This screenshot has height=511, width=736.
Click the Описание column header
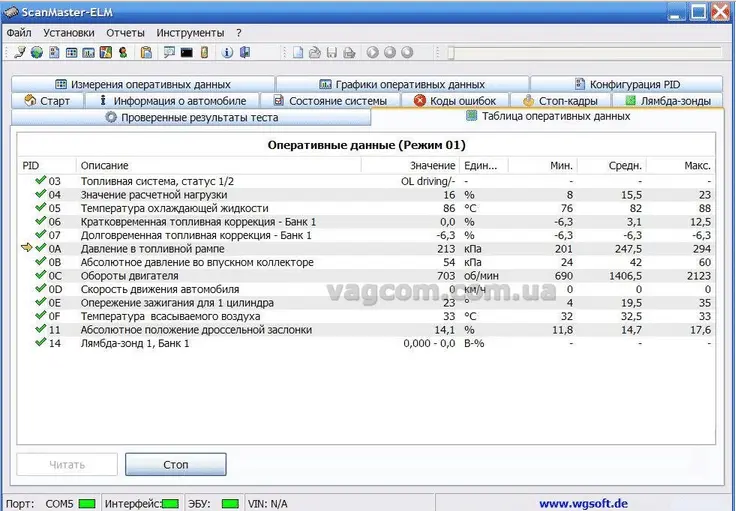click(219, 165)
